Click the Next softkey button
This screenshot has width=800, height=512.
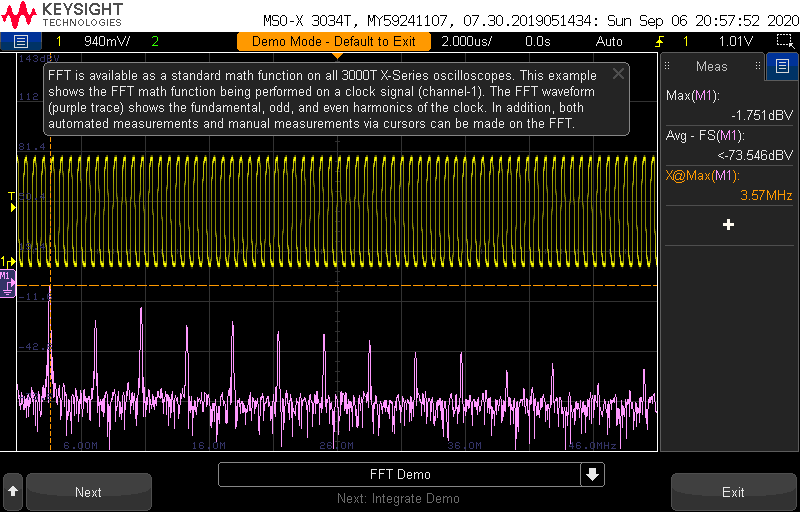88,492
